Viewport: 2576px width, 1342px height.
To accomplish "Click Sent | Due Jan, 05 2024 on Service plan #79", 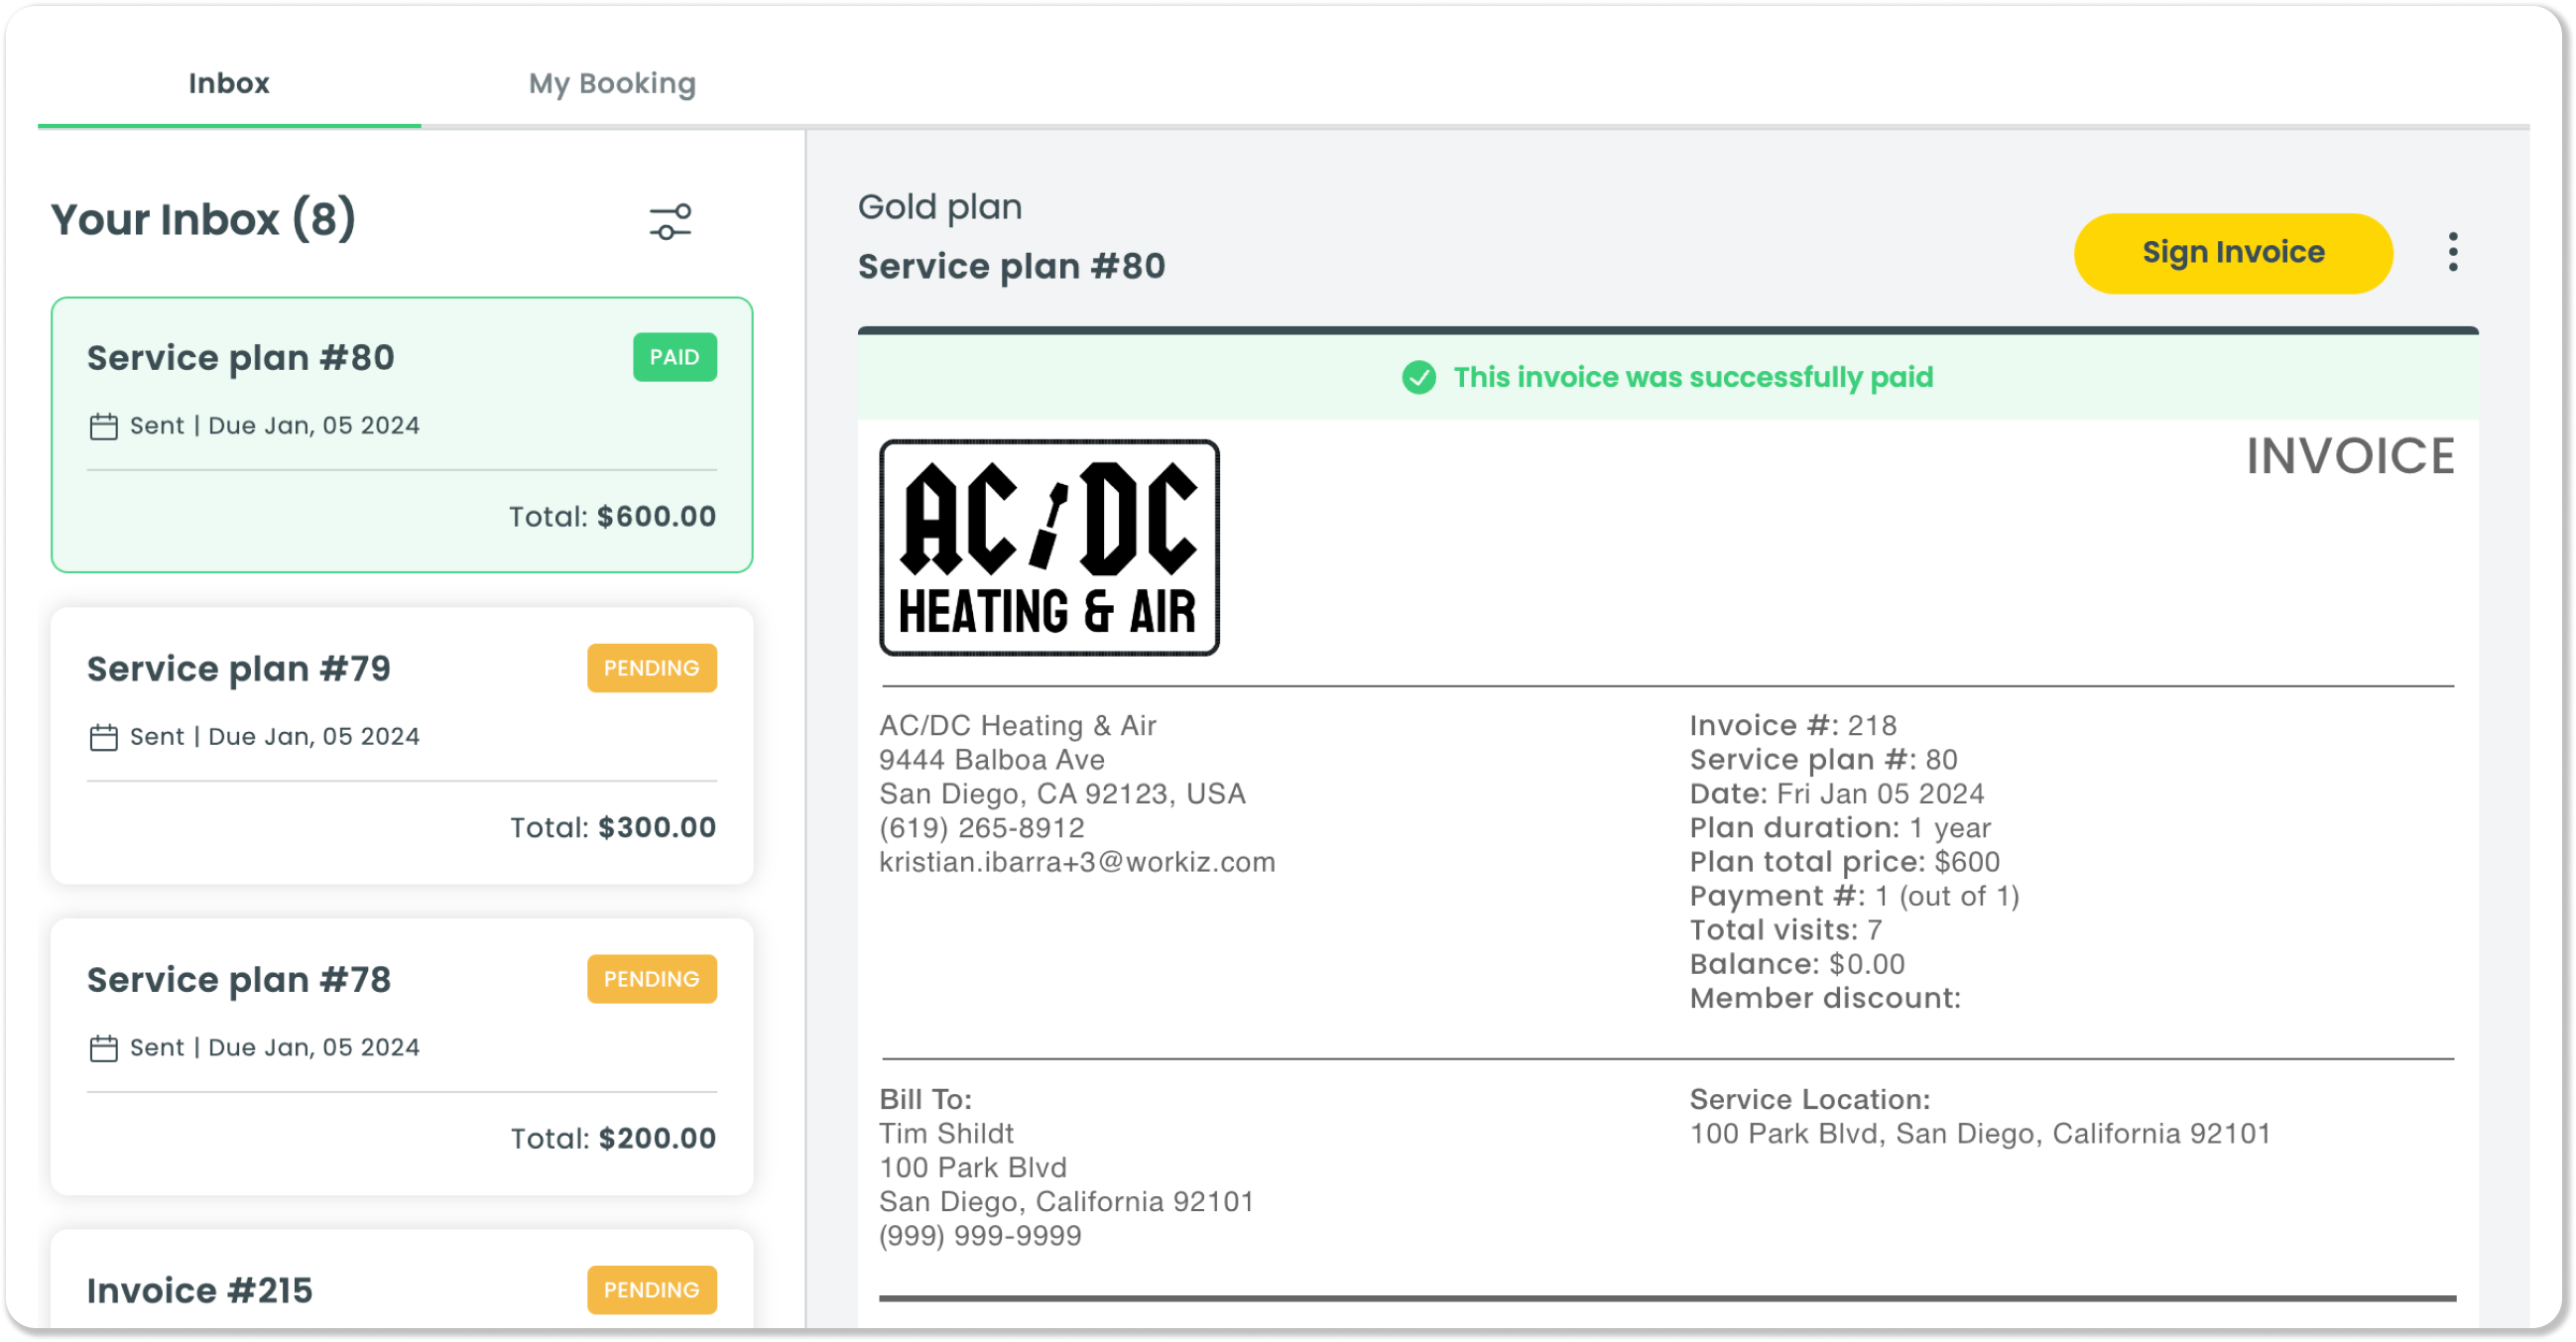I will pos(274,738).
